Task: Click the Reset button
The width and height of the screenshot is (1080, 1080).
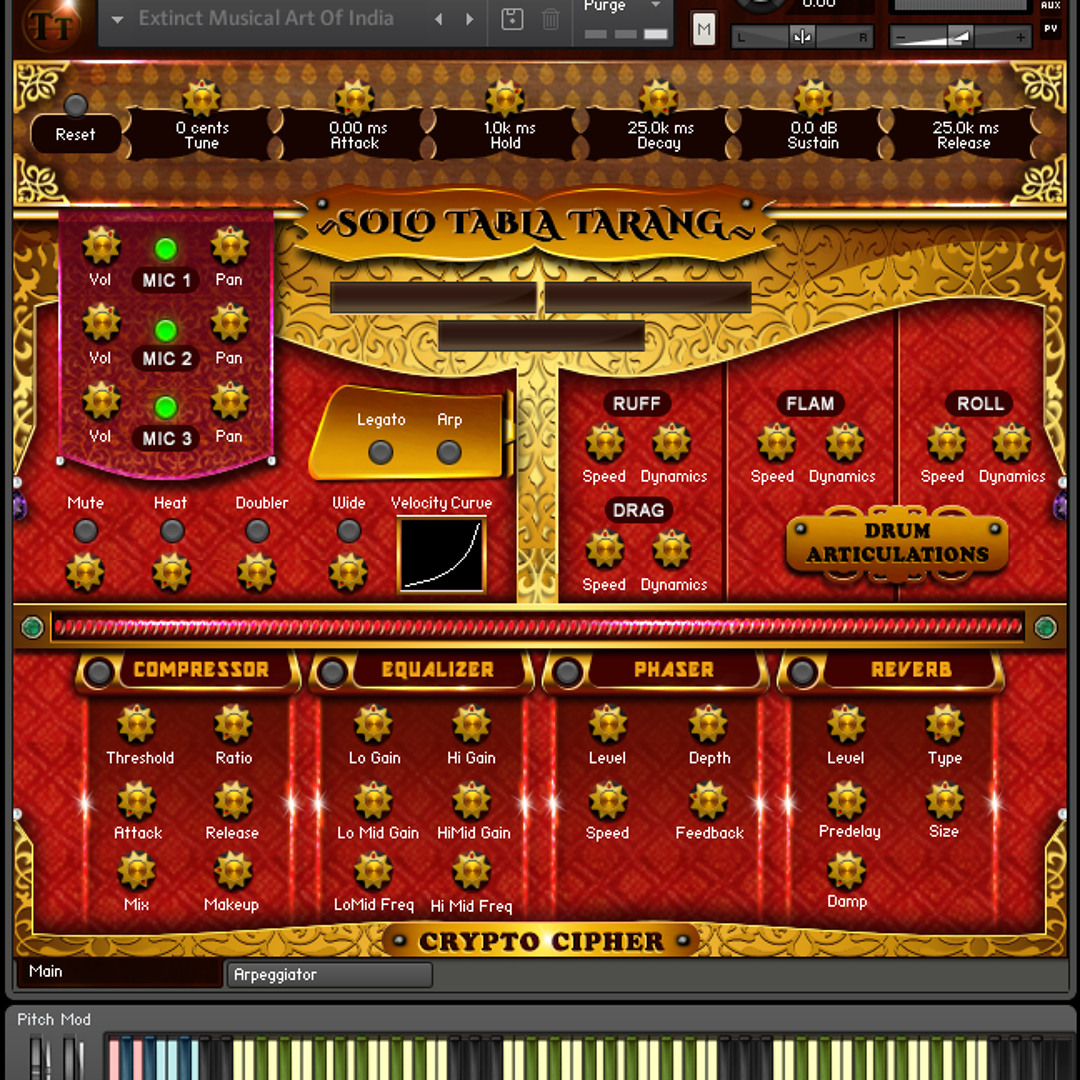Action: [x=76, y=133]
